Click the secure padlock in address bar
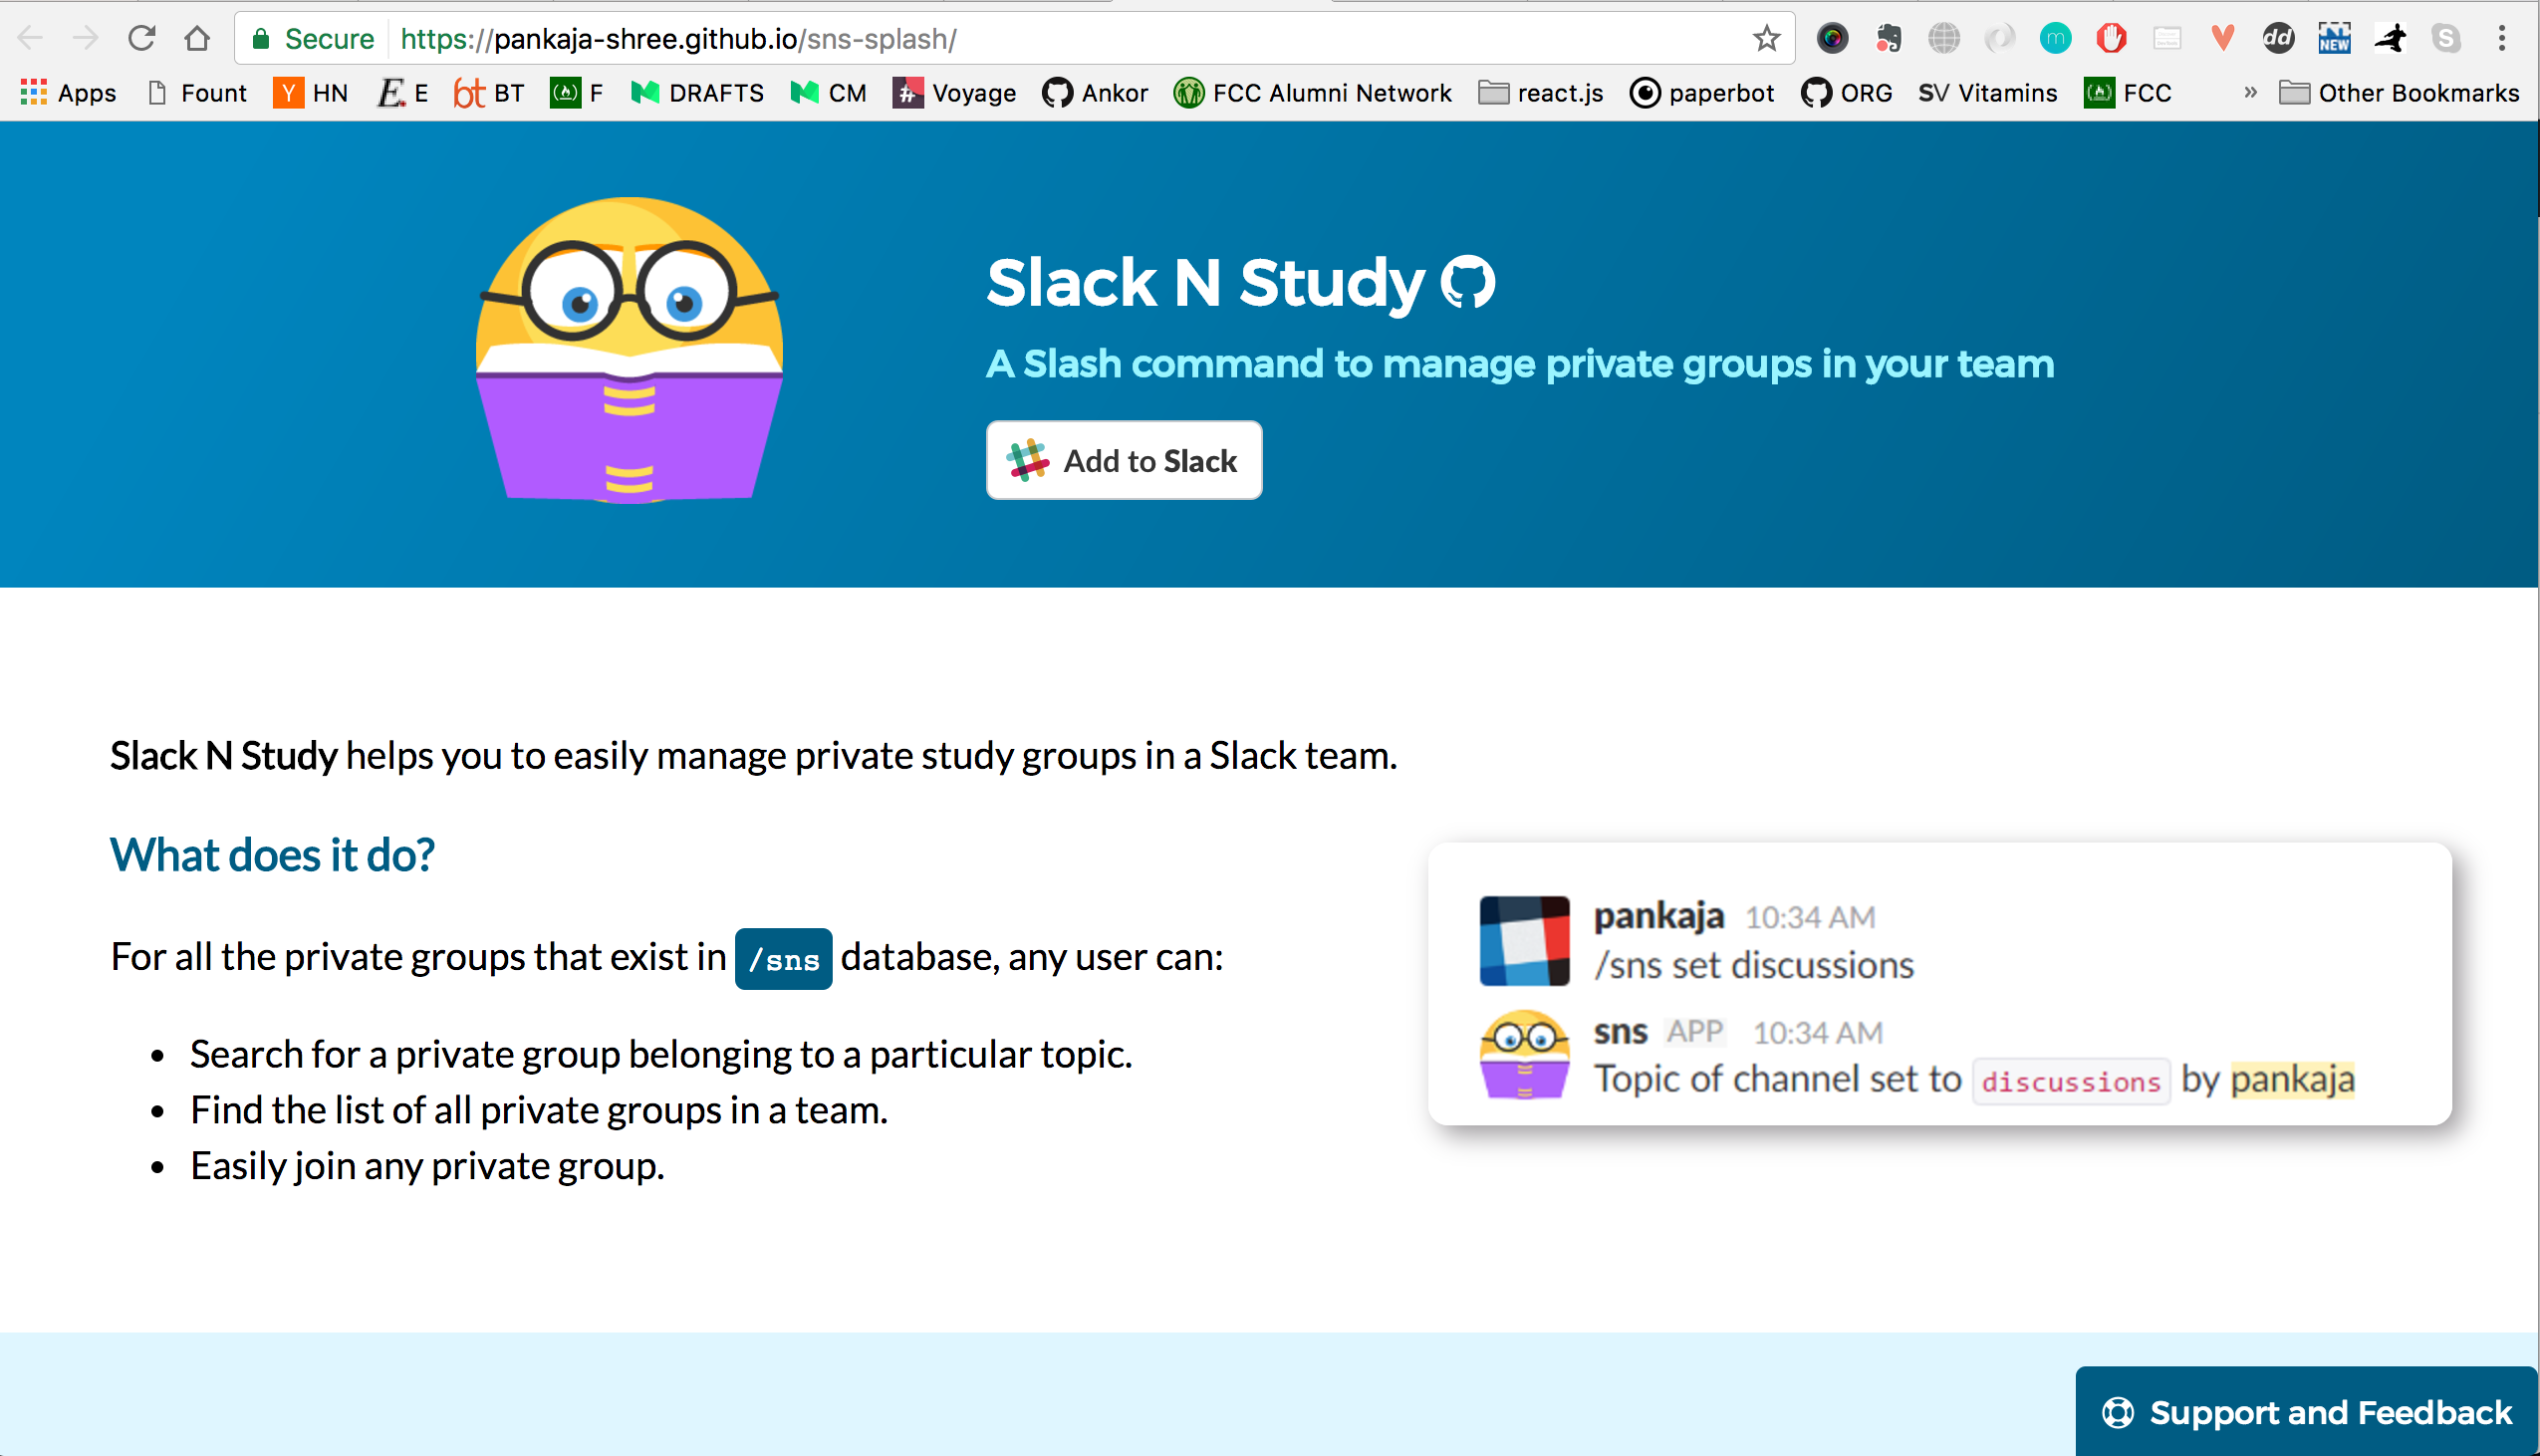 click(x=261, y=39)
